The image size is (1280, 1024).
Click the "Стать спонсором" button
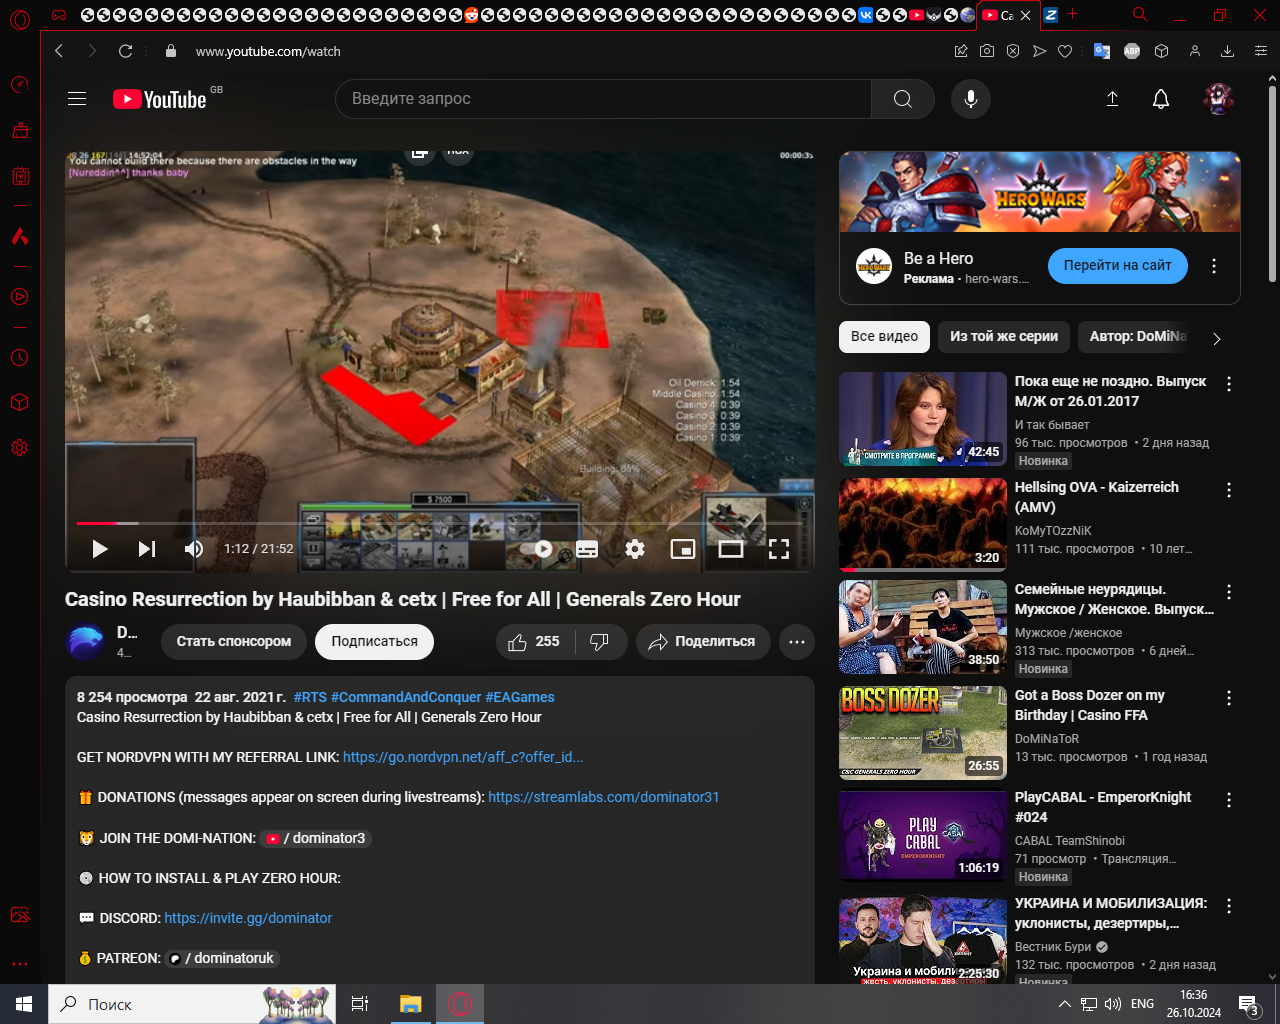(x=234, y=642)
